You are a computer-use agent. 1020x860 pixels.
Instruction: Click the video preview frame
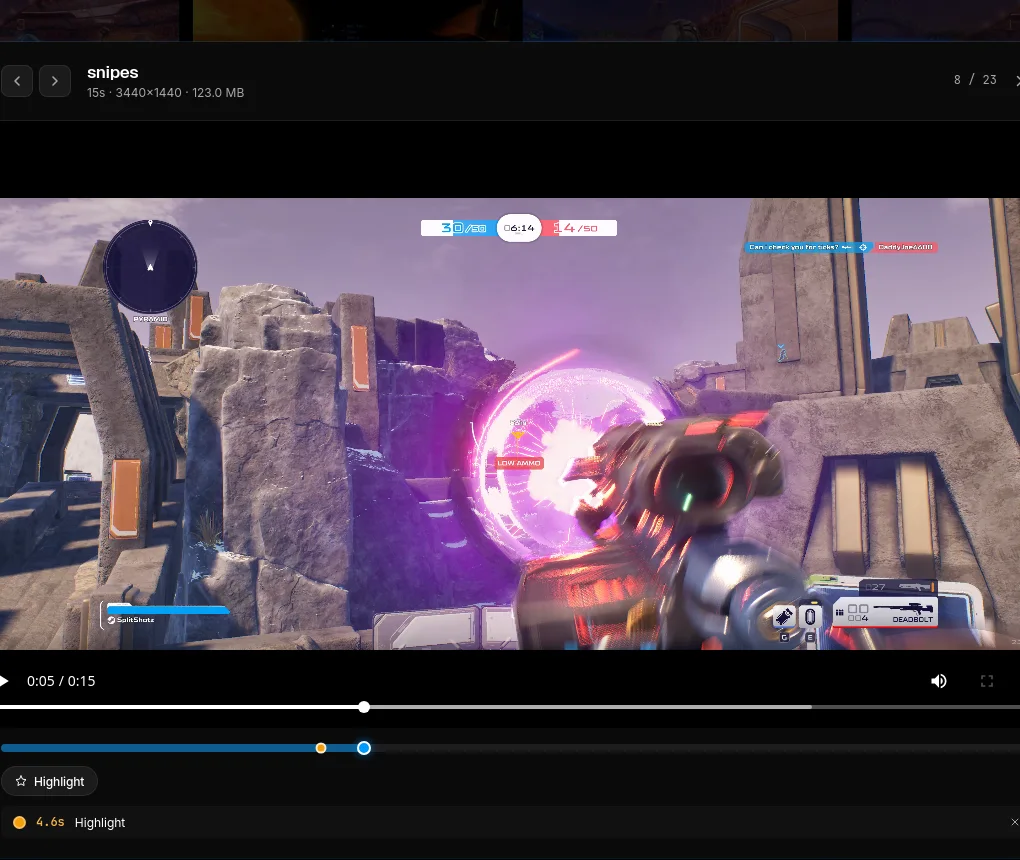point(510,423)
